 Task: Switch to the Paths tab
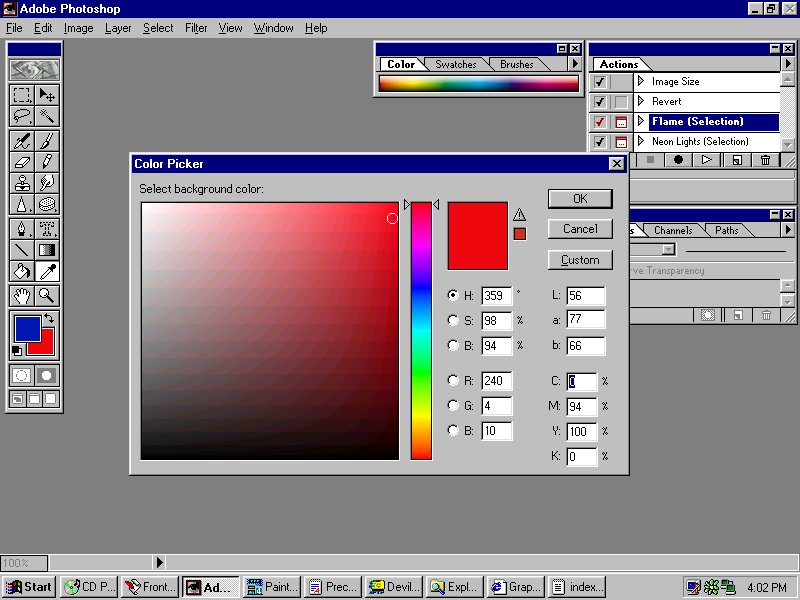[x=727, y=230]
